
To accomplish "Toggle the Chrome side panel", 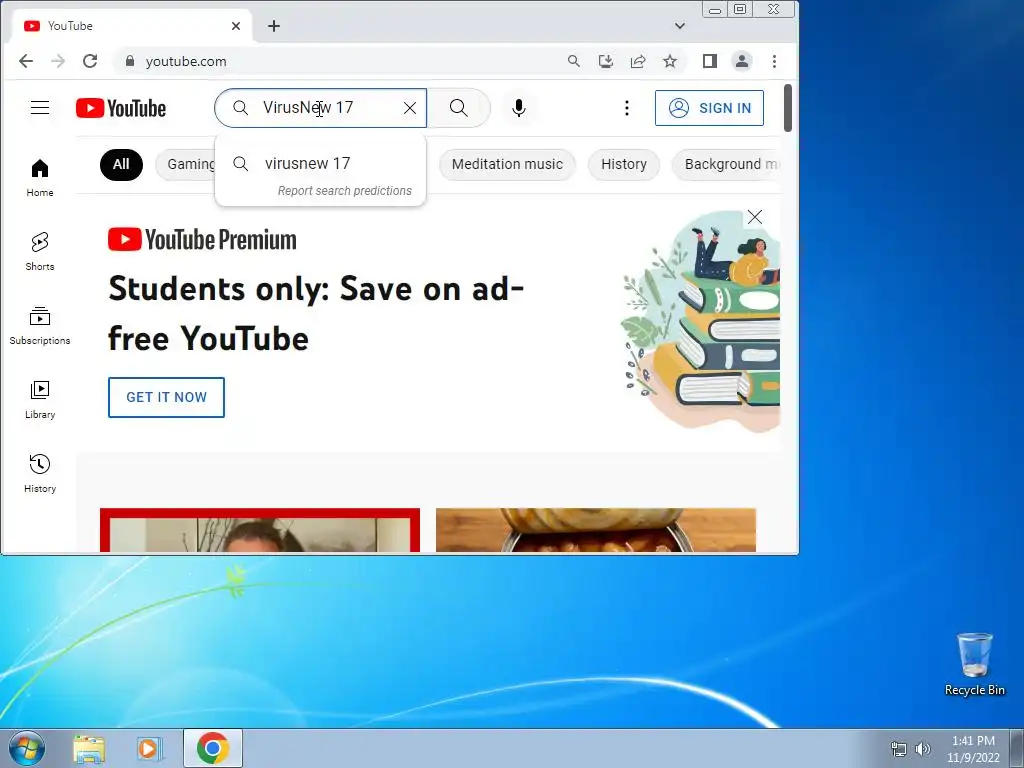I will 710,61.
